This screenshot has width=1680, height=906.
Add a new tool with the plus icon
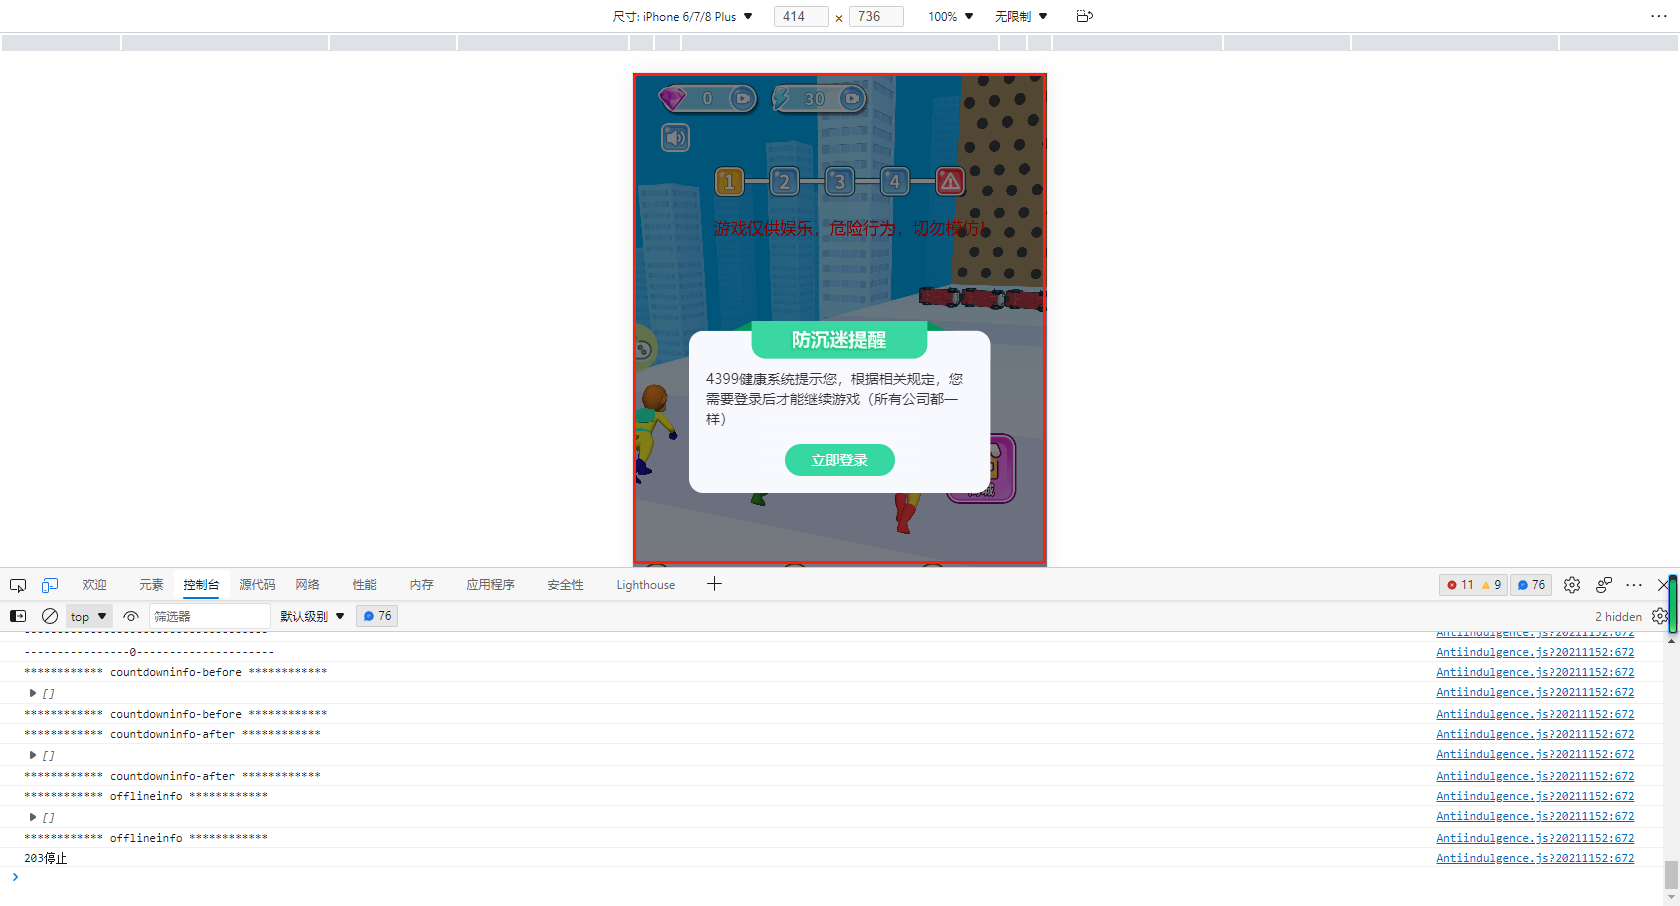[x=714, y=584]
